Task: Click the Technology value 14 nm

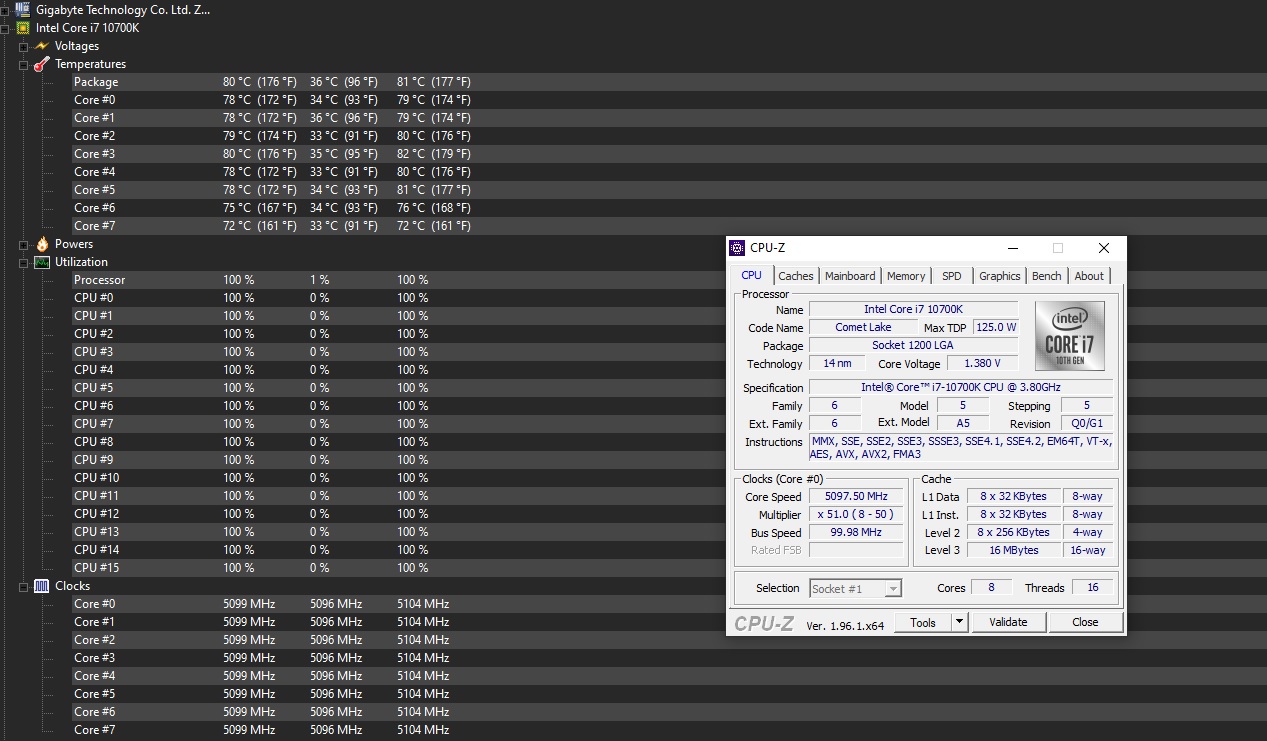Action: (837, 364)
